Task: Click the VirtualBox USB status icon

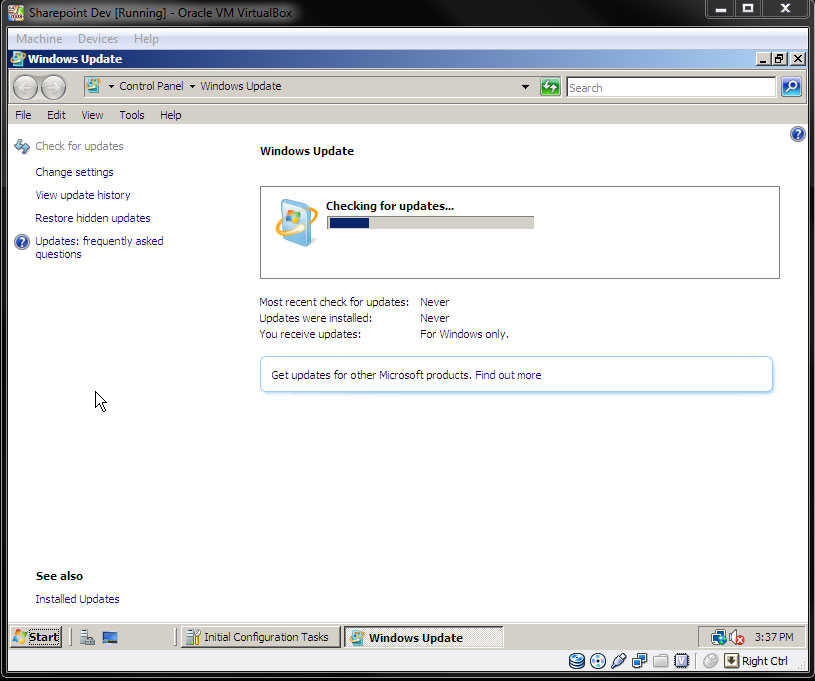Action: pos(619,661)
